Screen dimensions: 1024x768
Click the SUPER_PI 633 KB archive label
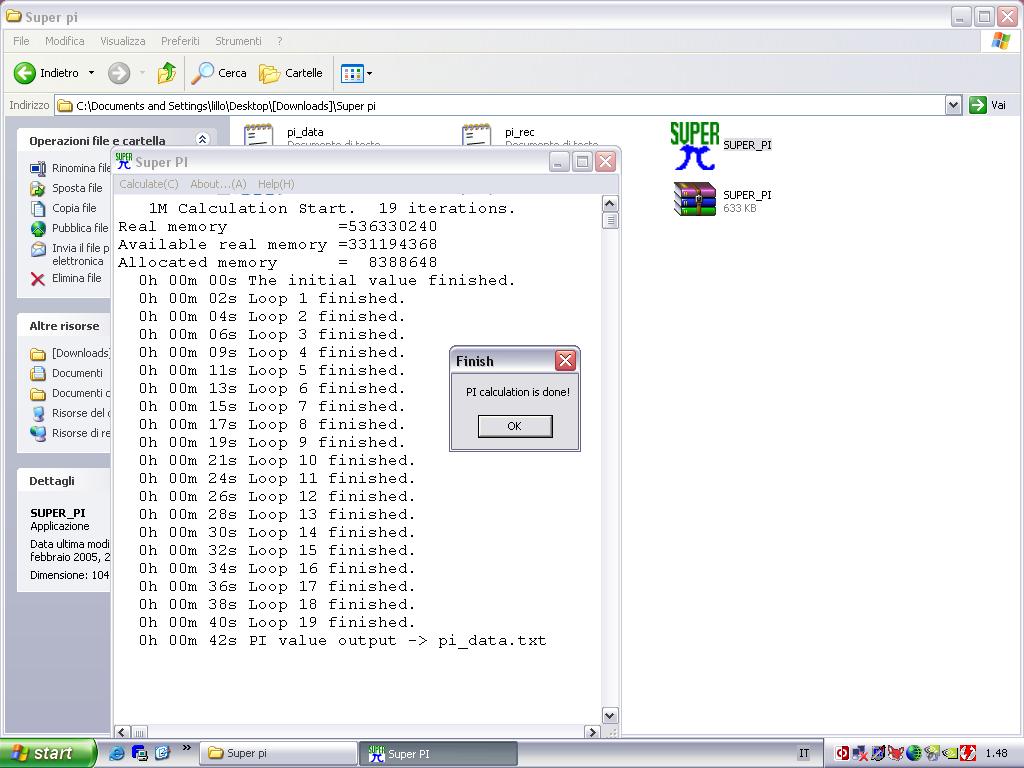[747, 201]
